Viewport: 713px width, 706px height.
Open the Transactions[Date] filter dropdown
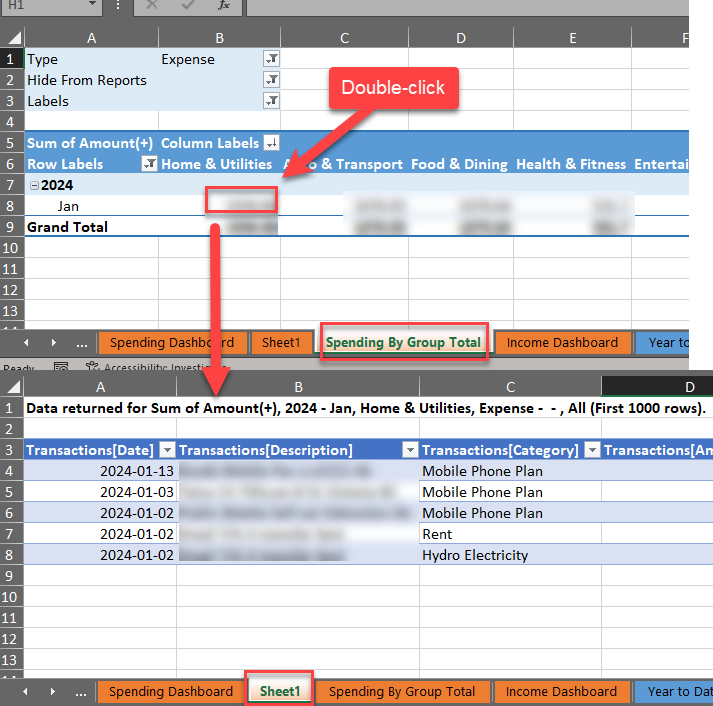(x=167, y=450)
